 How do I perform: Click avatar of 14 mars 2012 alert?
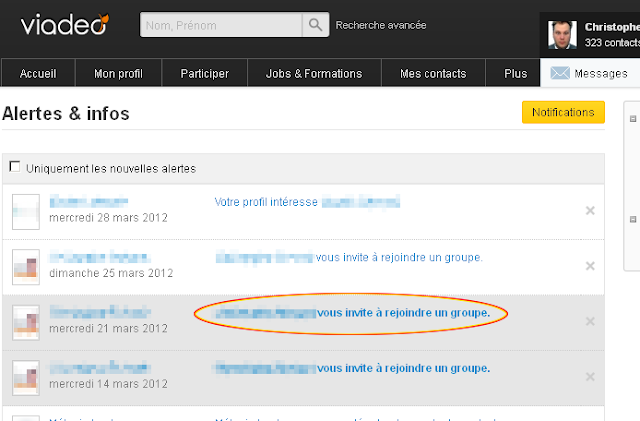26,378
